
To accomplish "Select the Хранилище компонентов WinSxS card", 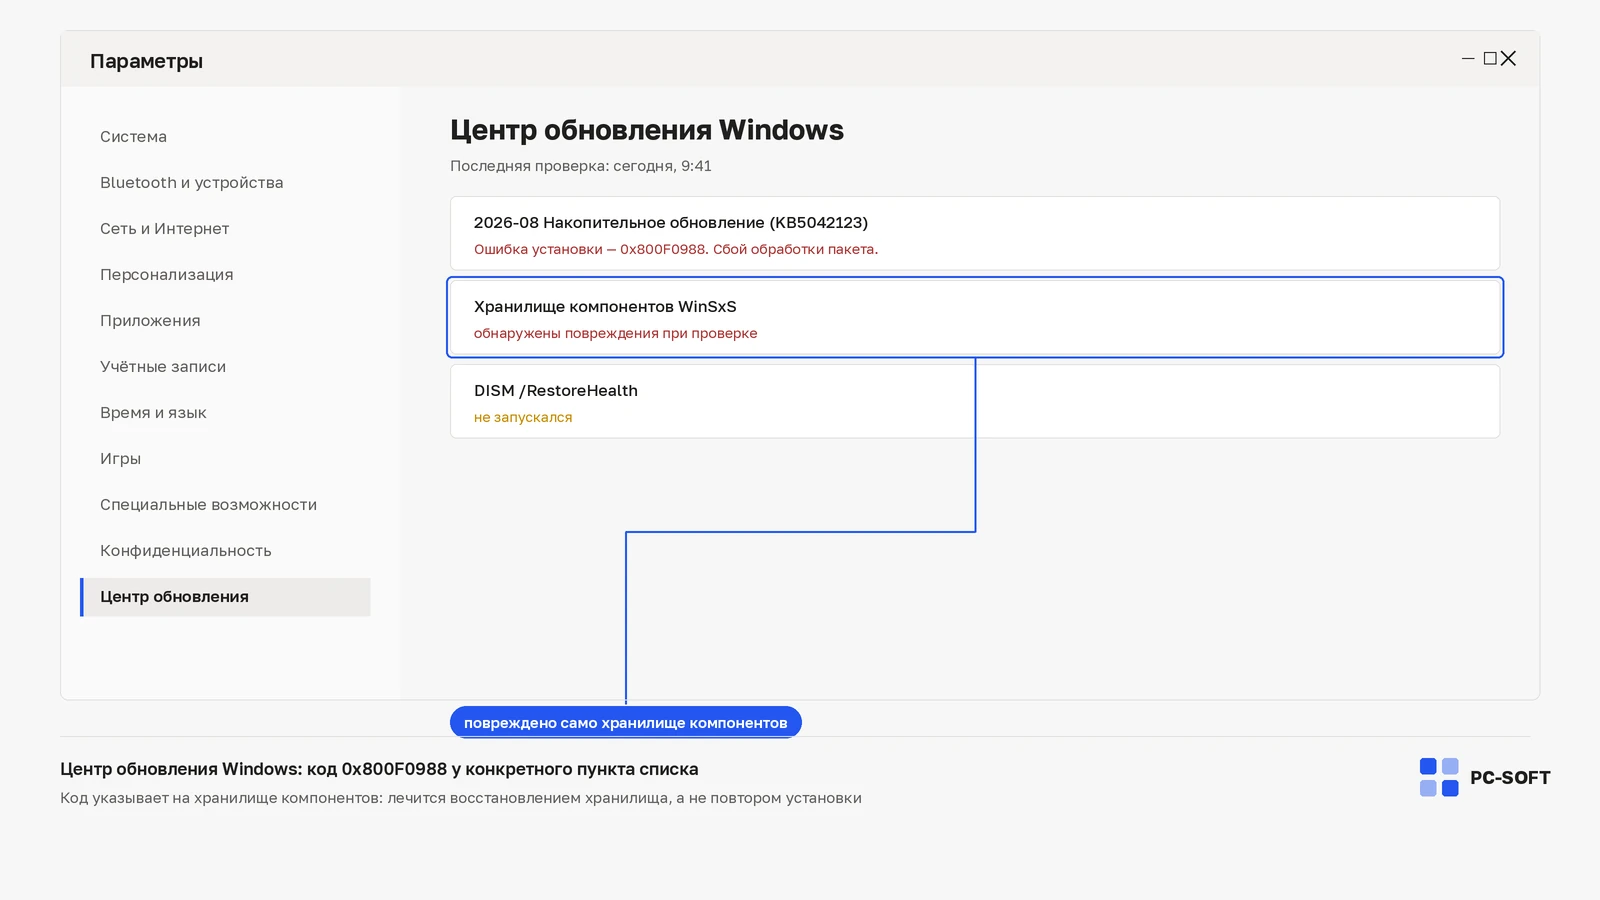I will [975, 317].
